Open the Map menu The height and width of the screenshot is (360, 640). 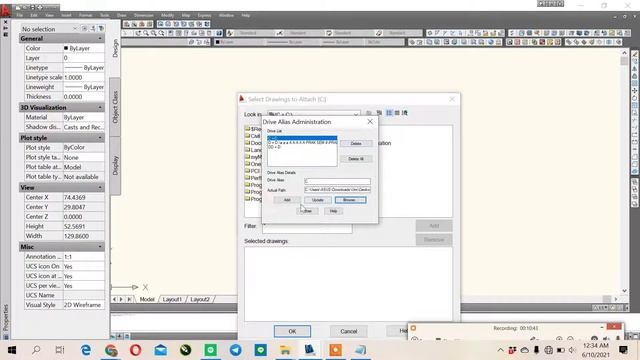pyautogui.click(x=186, y=15)
